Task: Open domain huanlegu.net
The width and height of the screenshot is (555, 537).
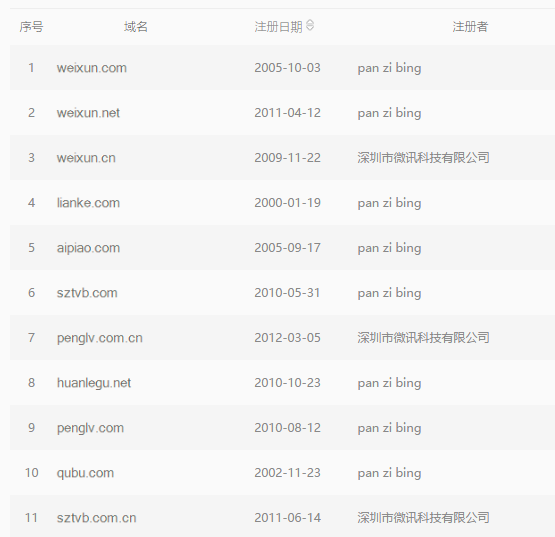Action: [x=94, y=383]
